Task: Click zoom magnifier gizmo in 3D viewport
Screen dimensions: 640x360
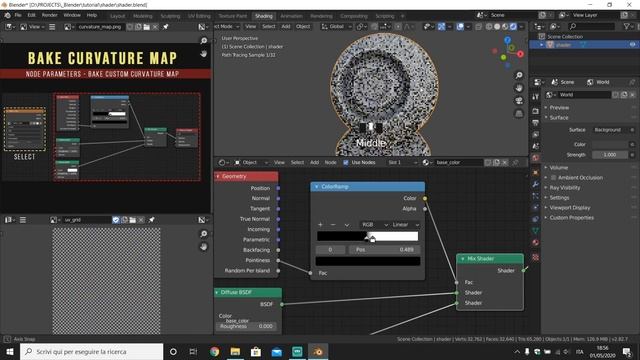Action: 519,75
